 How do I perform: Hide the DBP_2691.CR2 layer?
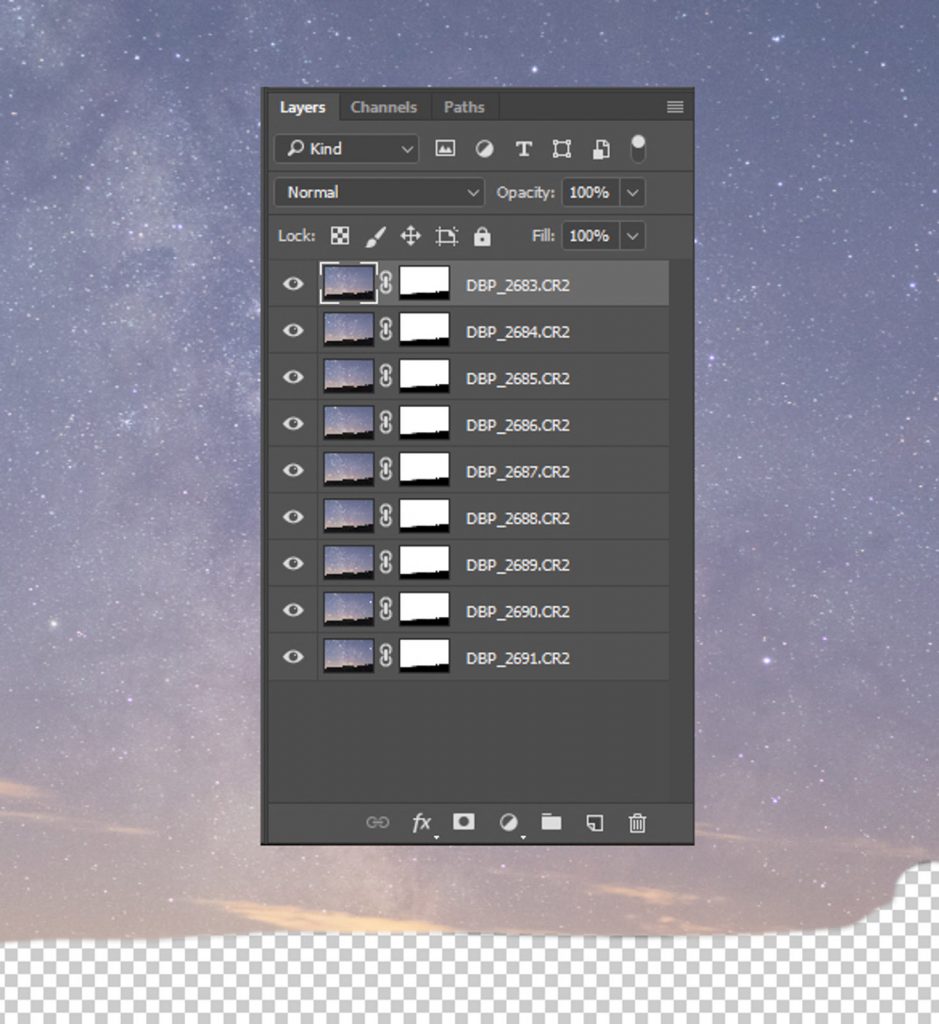(292, 657)
